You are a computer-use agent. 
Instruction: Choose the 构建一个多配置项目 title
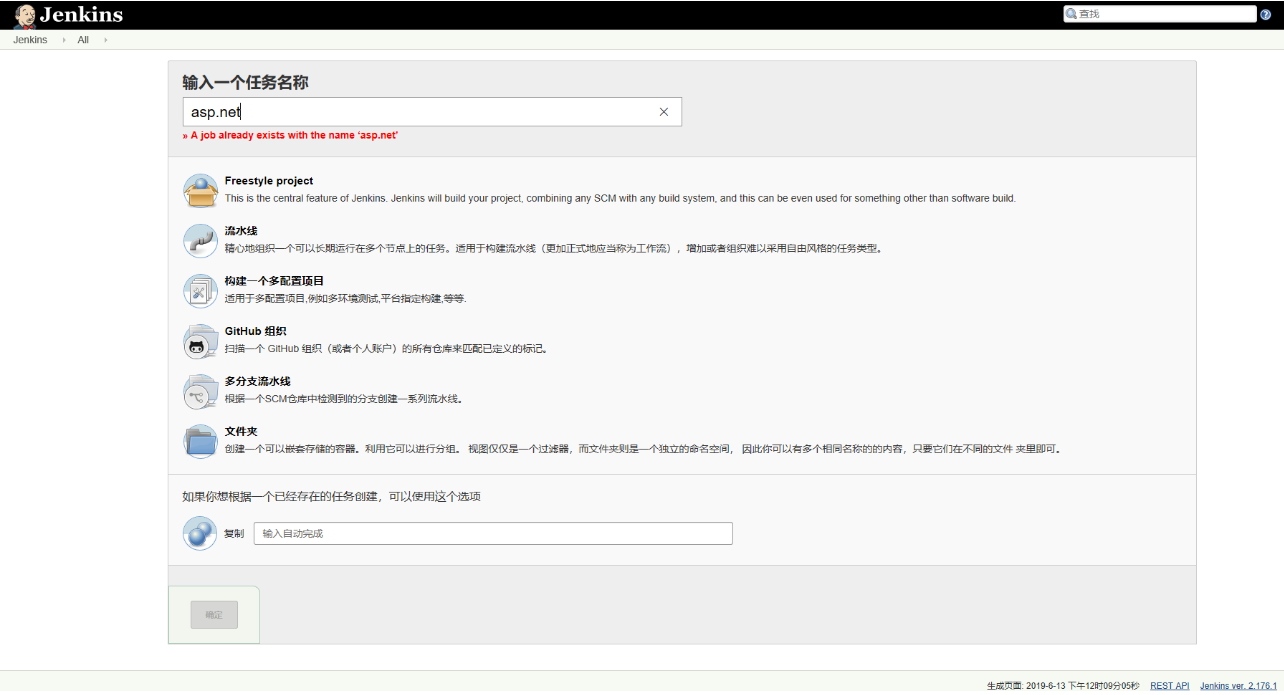[274, 281]
